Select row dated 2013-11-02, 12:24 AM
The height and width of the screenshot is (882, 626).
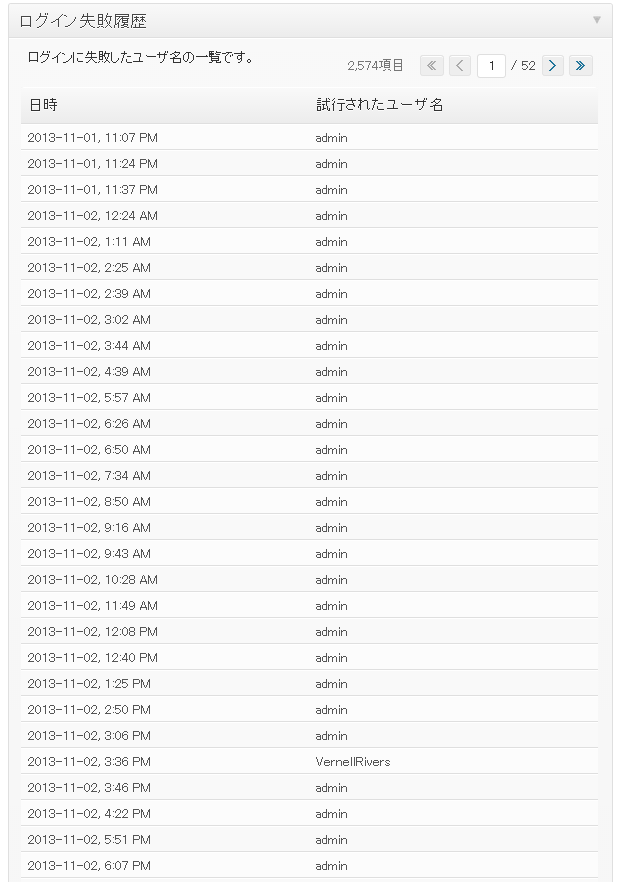[309, 215]
